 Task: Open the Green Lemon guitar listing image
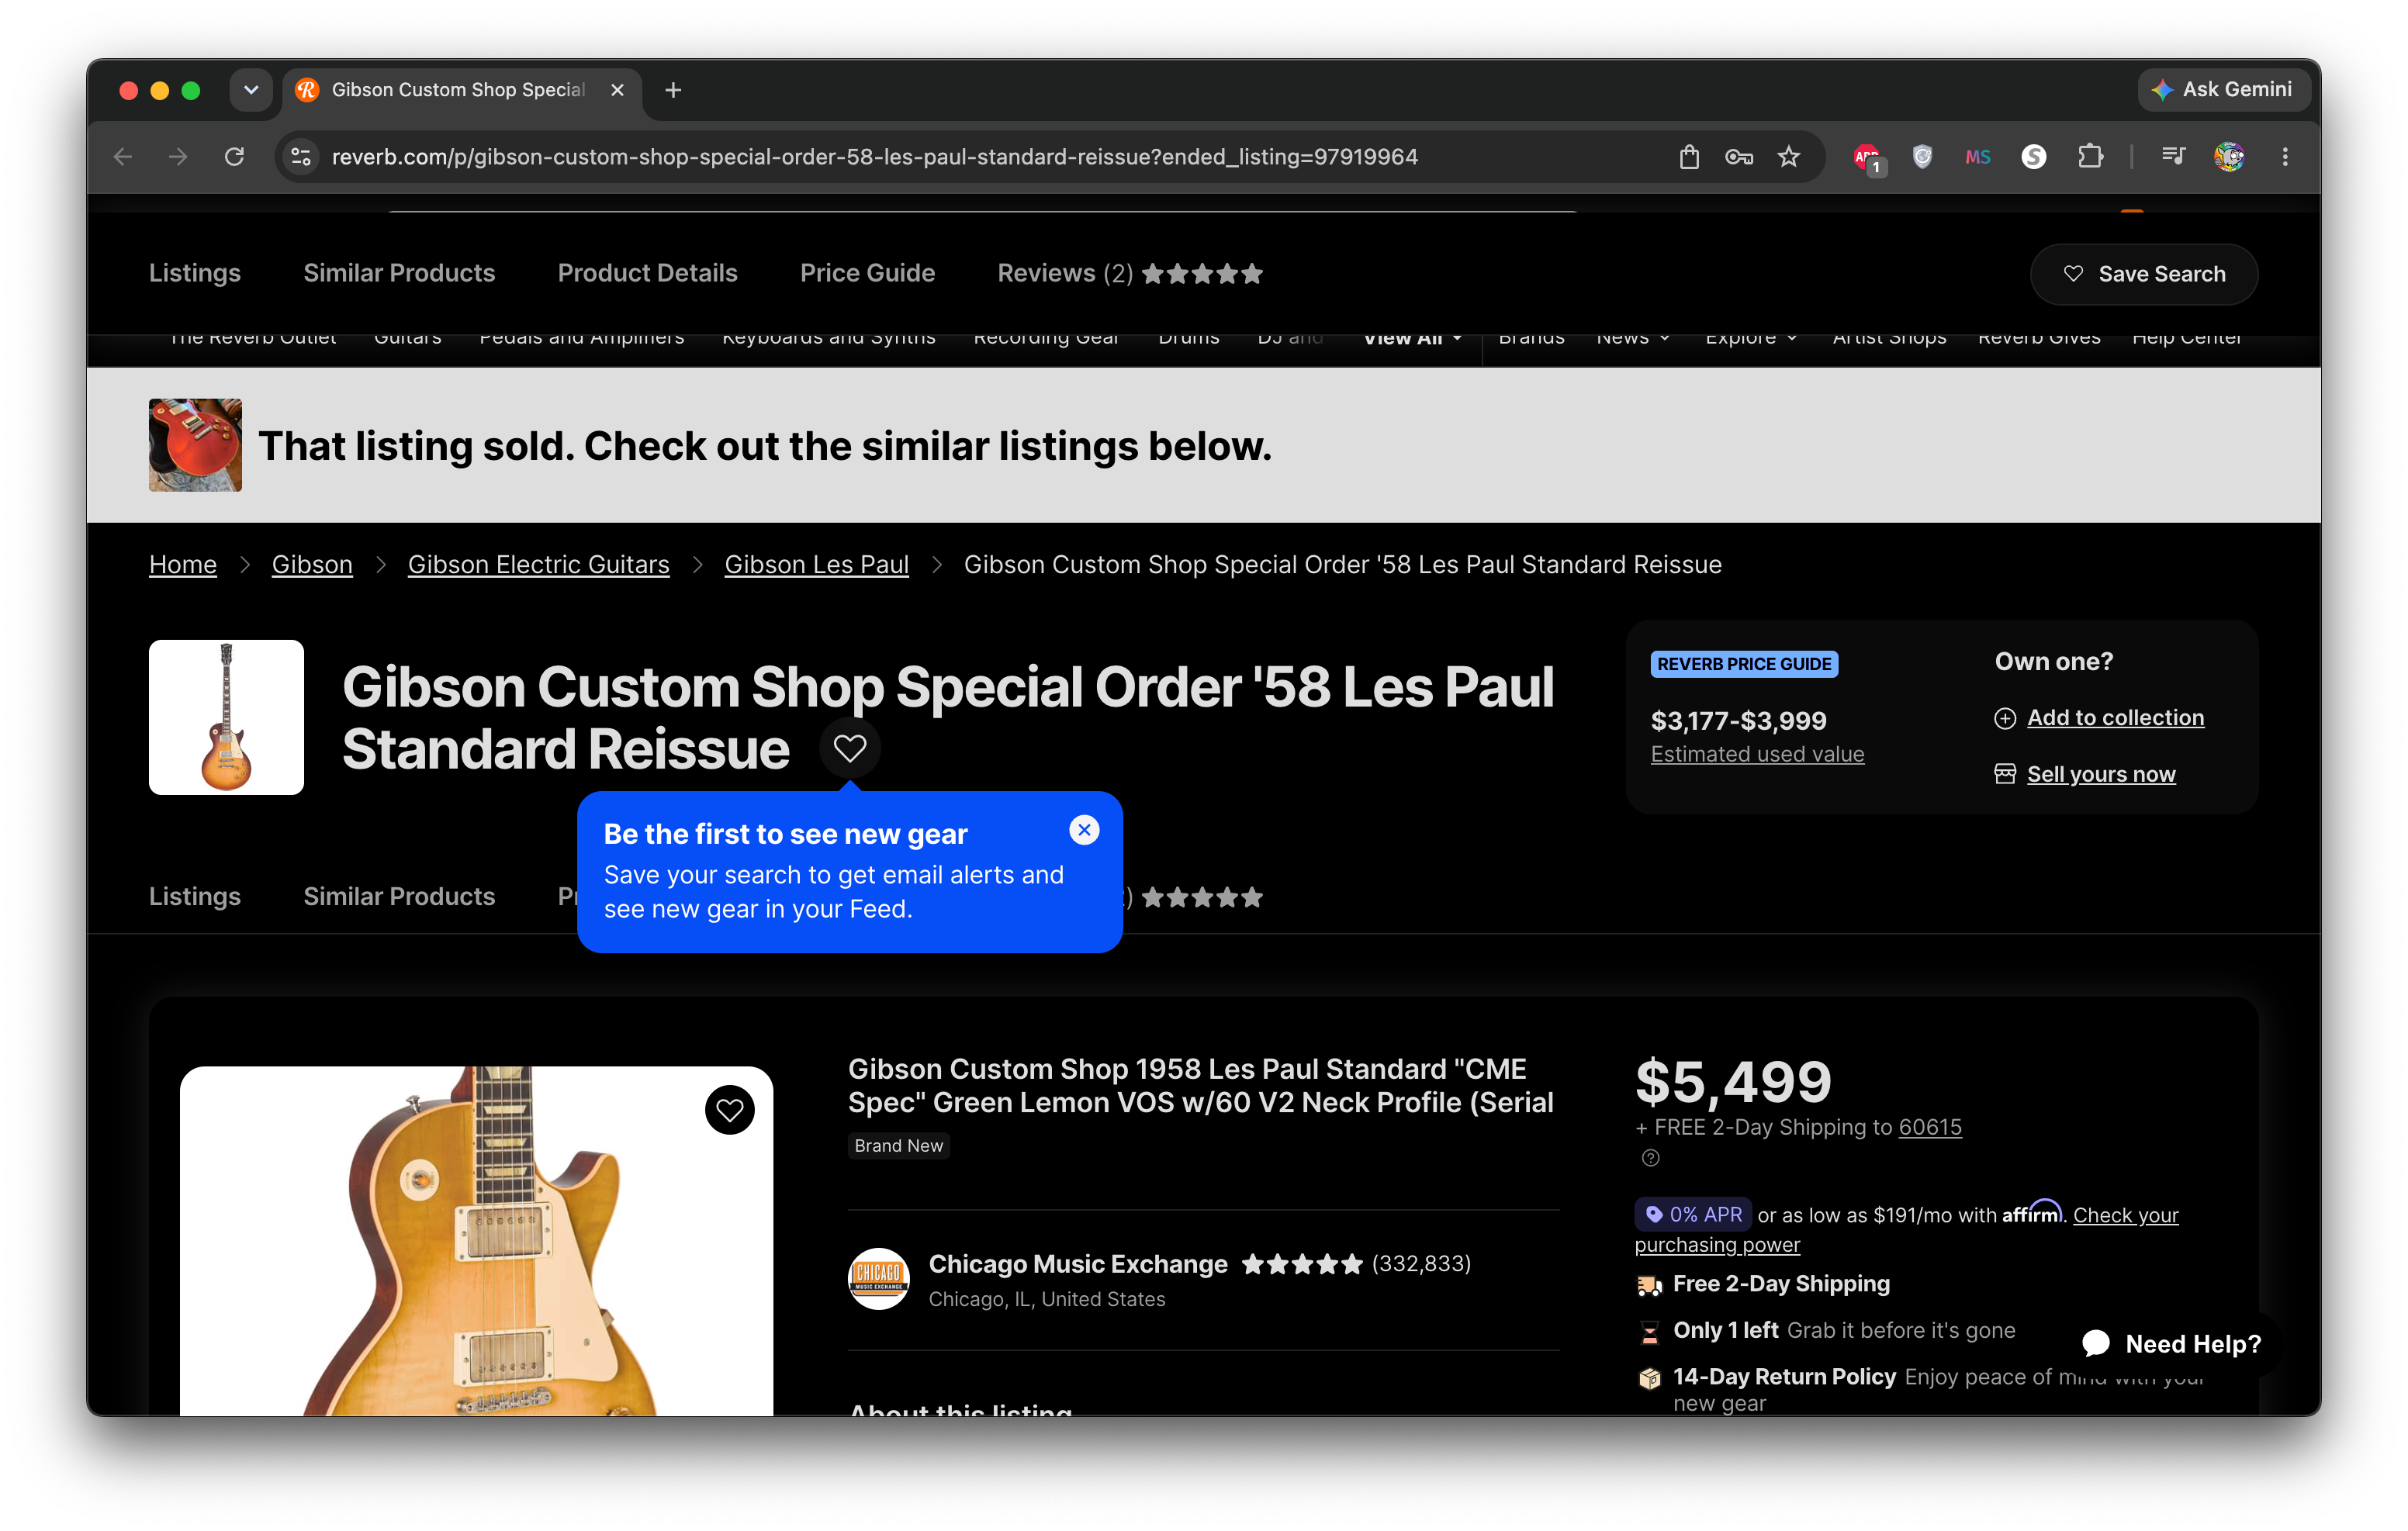tap(476, 1240)
